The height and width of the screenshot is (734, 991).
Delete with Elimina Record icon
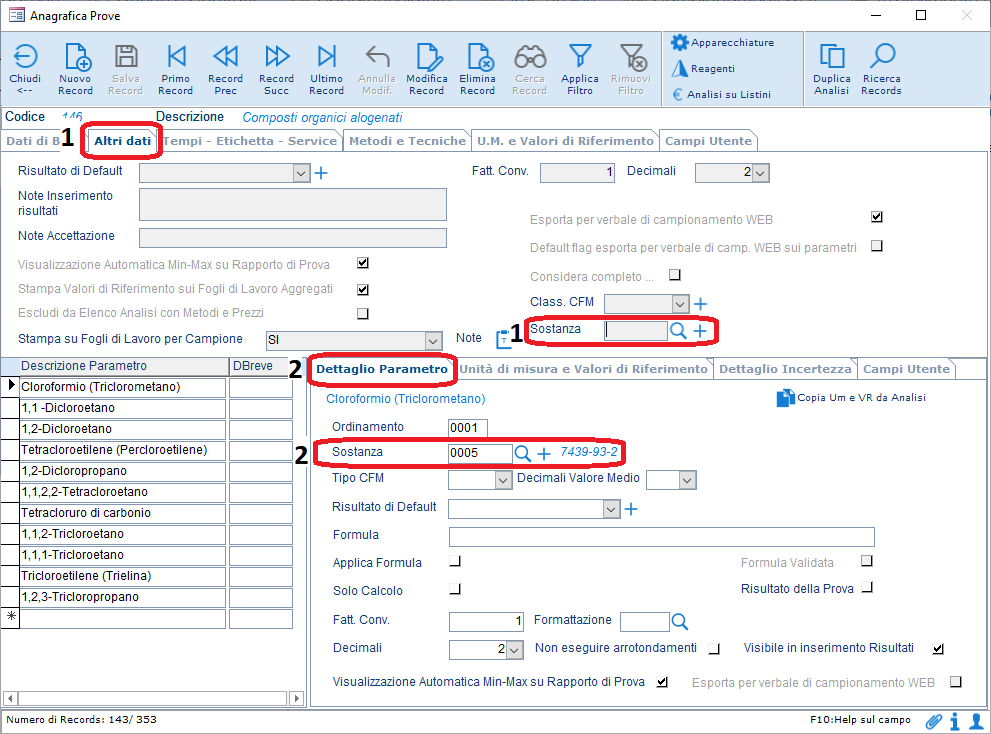[x=477, y=69]
